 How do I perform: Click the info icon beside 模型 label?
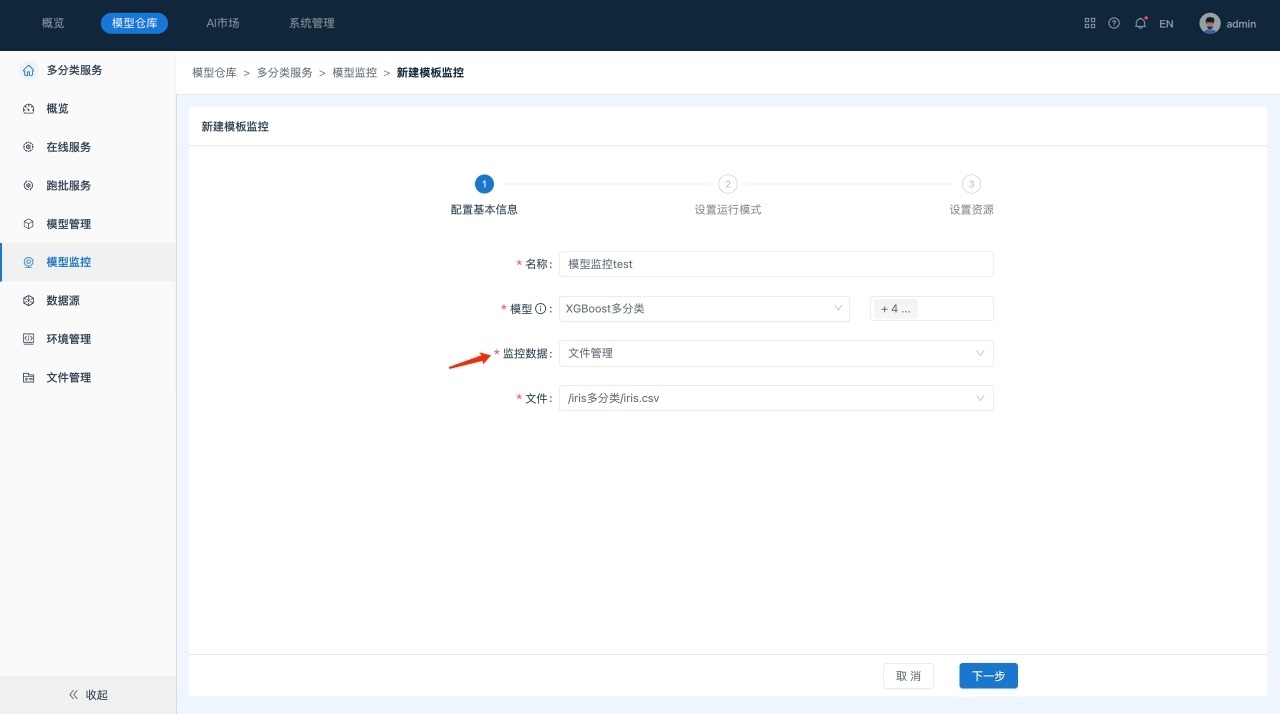click(541, 309)
